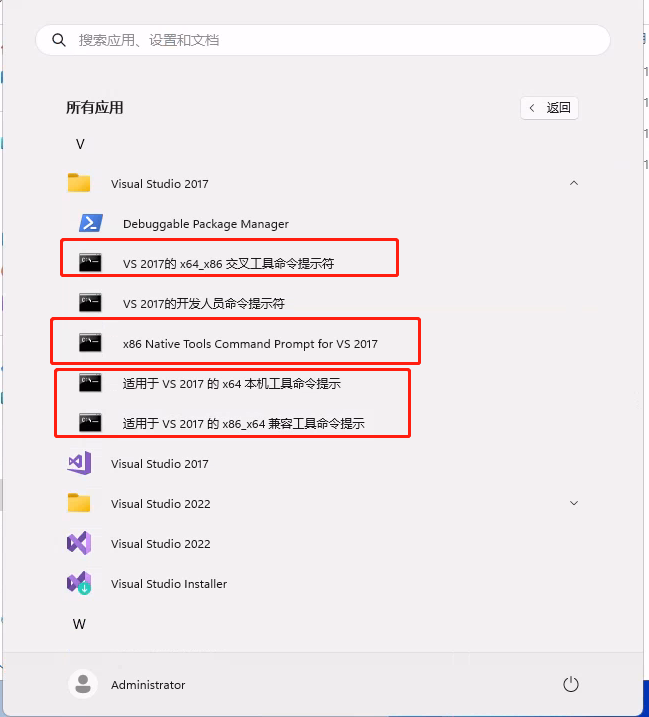Open VS 2017 x64_x86 交叉工具命令提示符 icon
The width and height of the screenshot is (649, 717).
90,262
